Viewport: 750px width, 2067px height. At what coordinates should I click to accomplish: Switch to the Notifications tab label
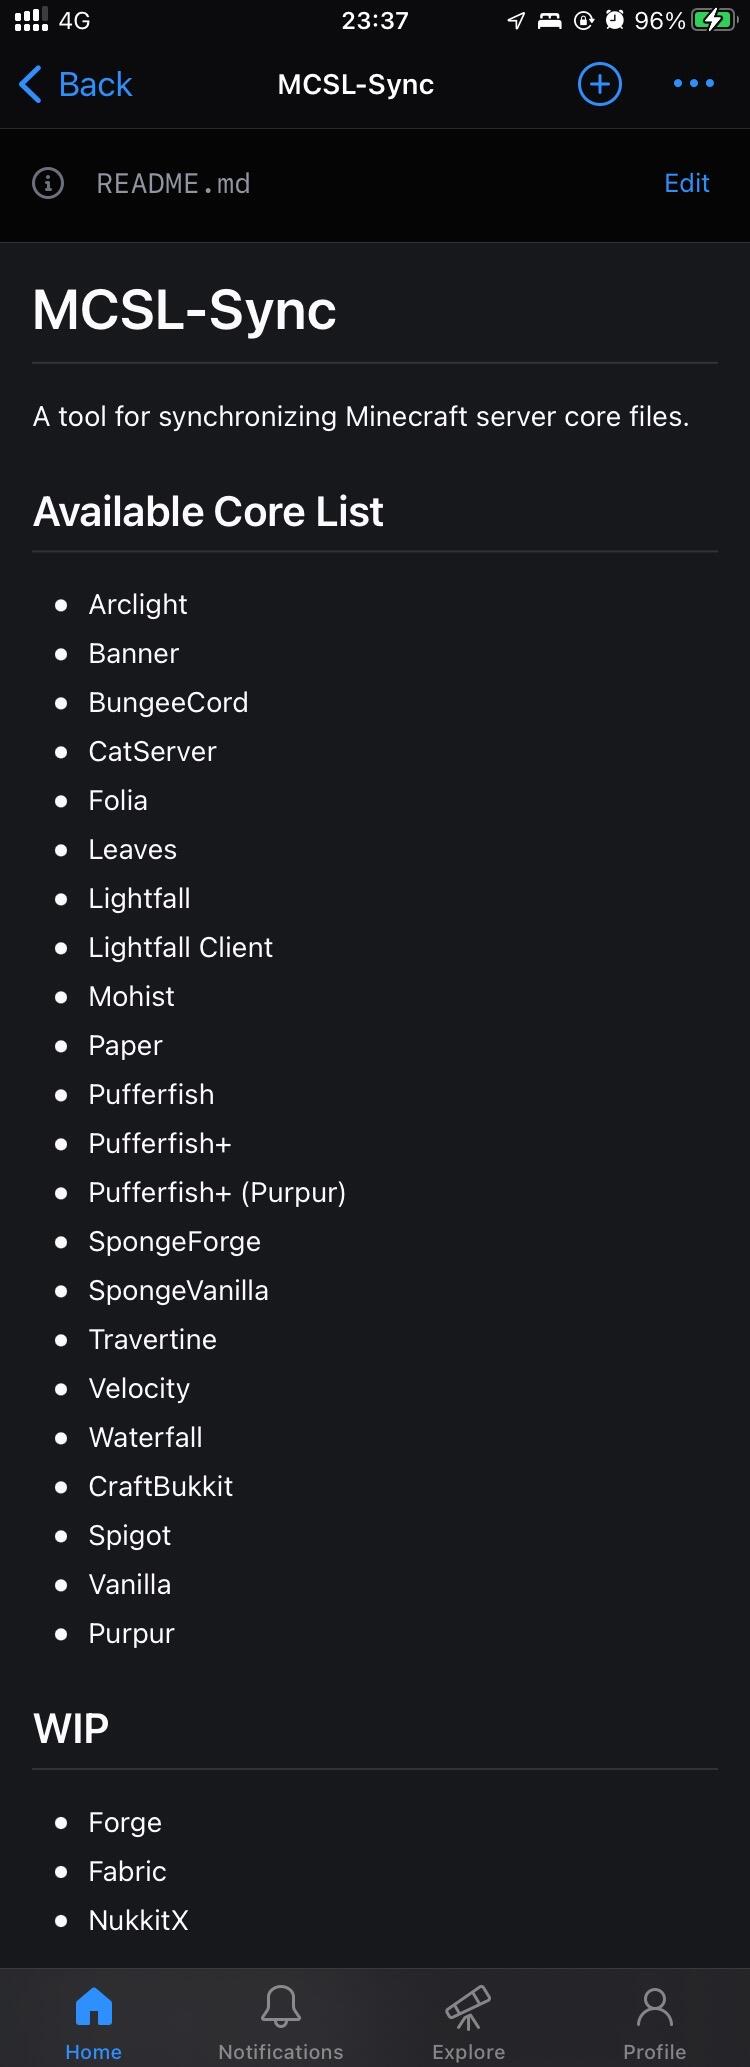tap(281, 2052)
